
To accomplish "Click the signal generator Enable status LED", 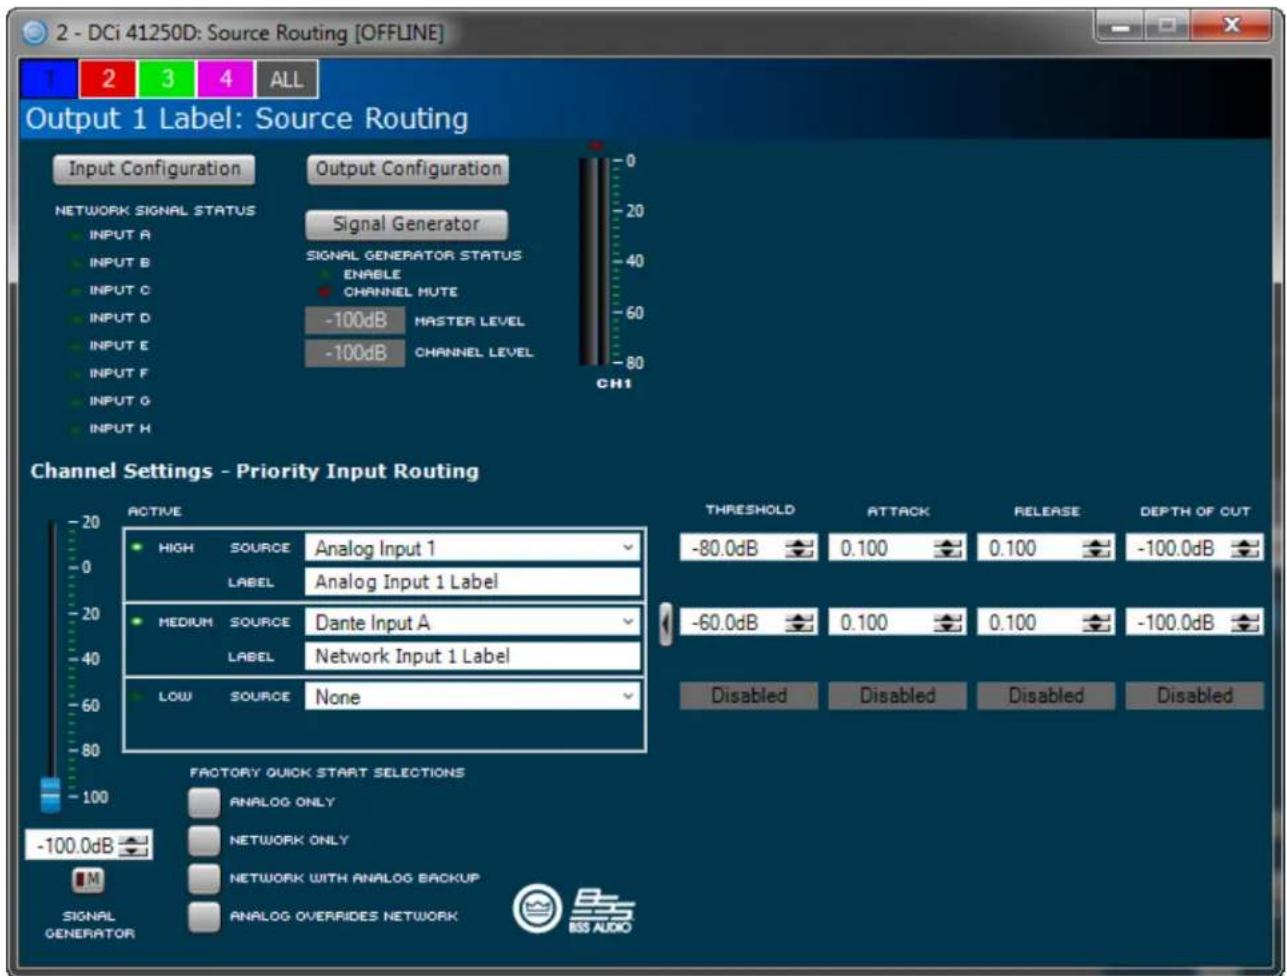I will [324, 273].
